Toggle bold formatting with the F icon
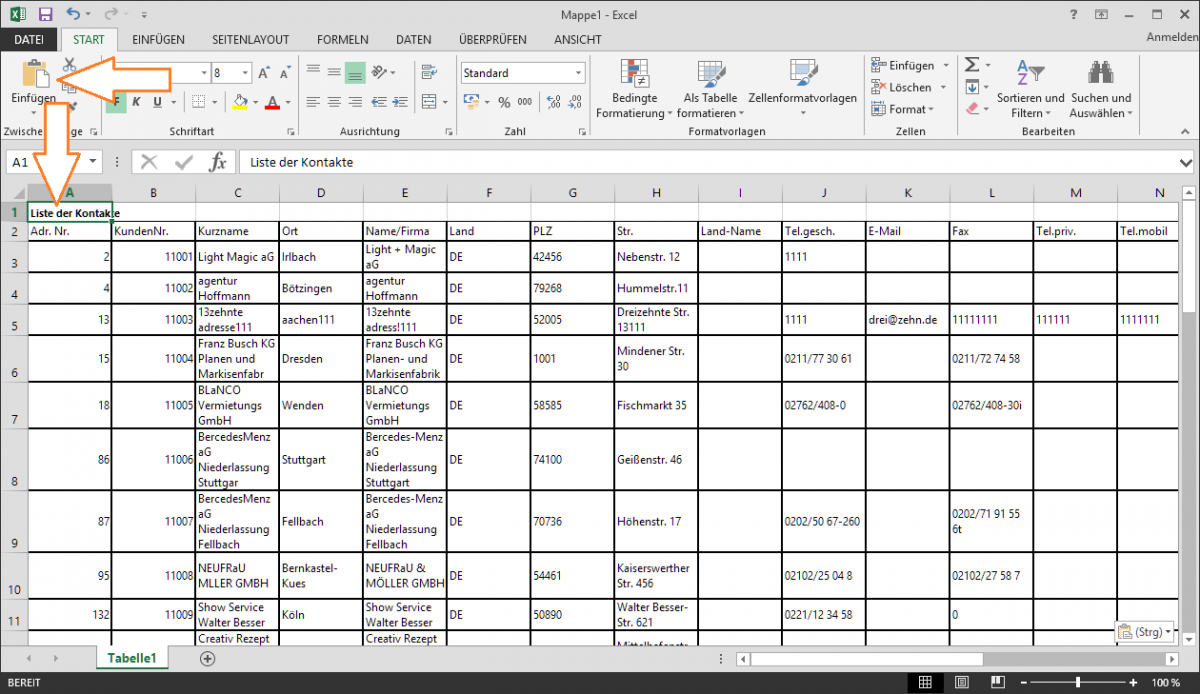Viewport: 1200px width, 694px height. pyautogui.click(x=115, y=103)
